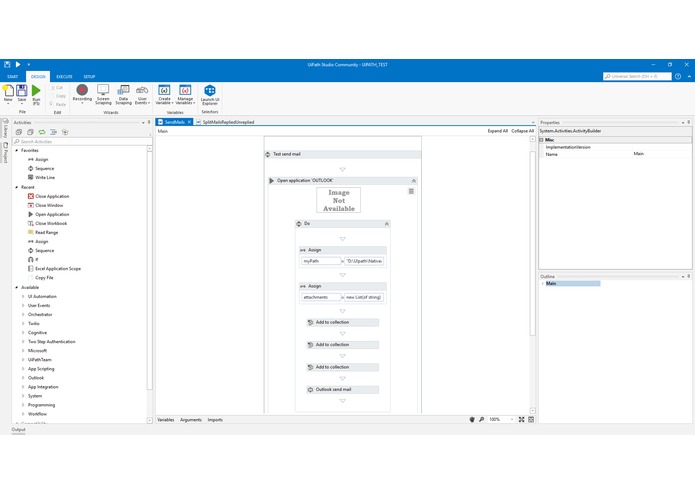695x494 pixels.
Task: Click the Save icon in ribbon
Action: [22, 90]
